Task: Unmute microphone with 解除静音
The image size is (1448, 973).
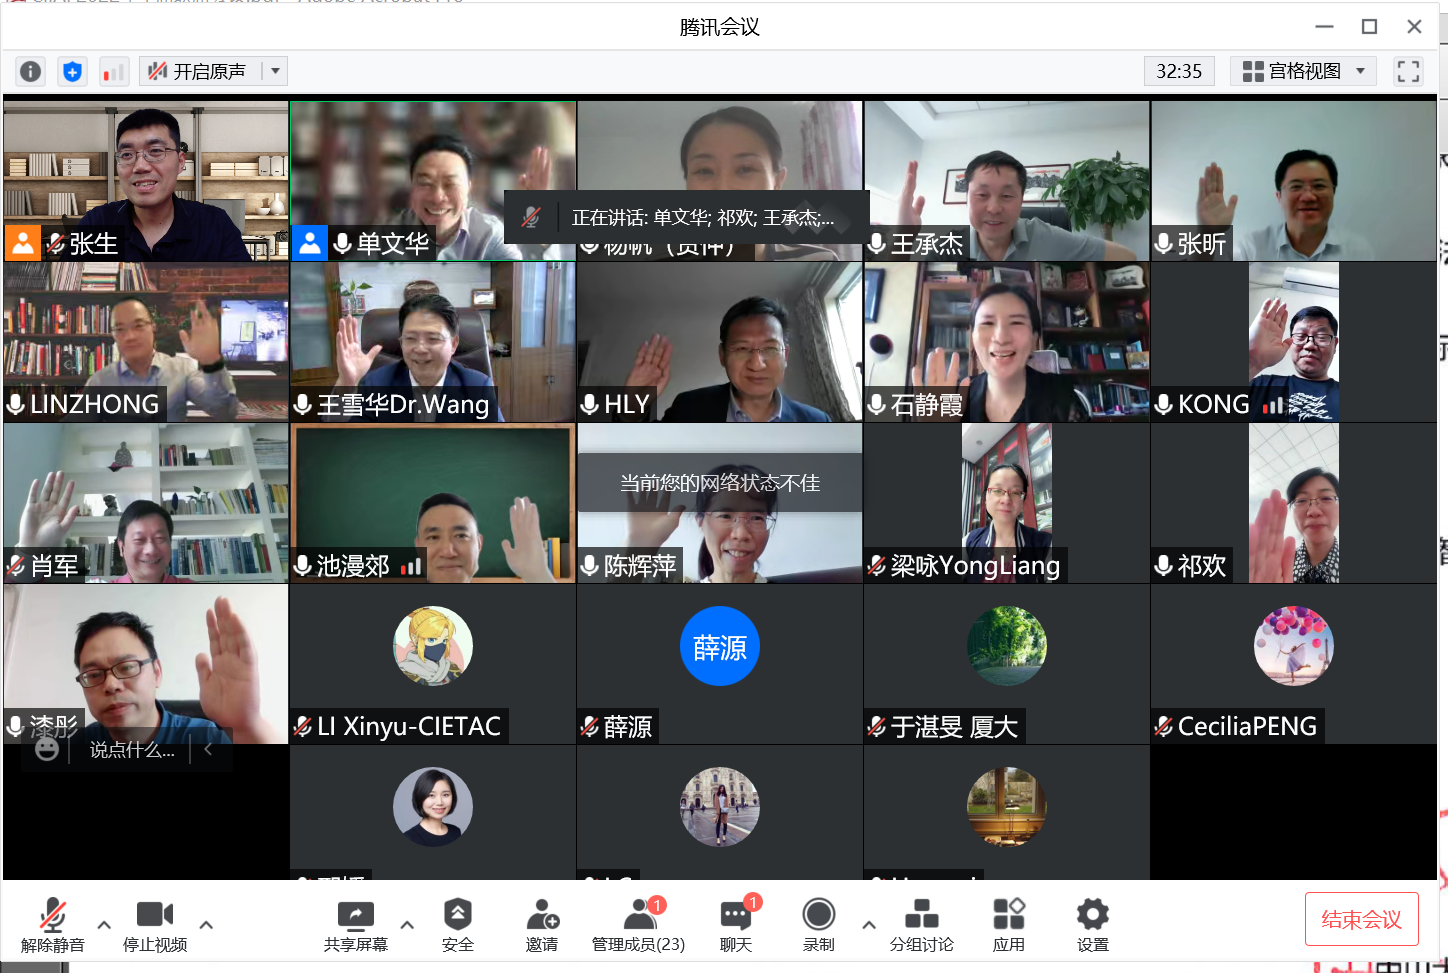Action: click(x=53, y=925)
